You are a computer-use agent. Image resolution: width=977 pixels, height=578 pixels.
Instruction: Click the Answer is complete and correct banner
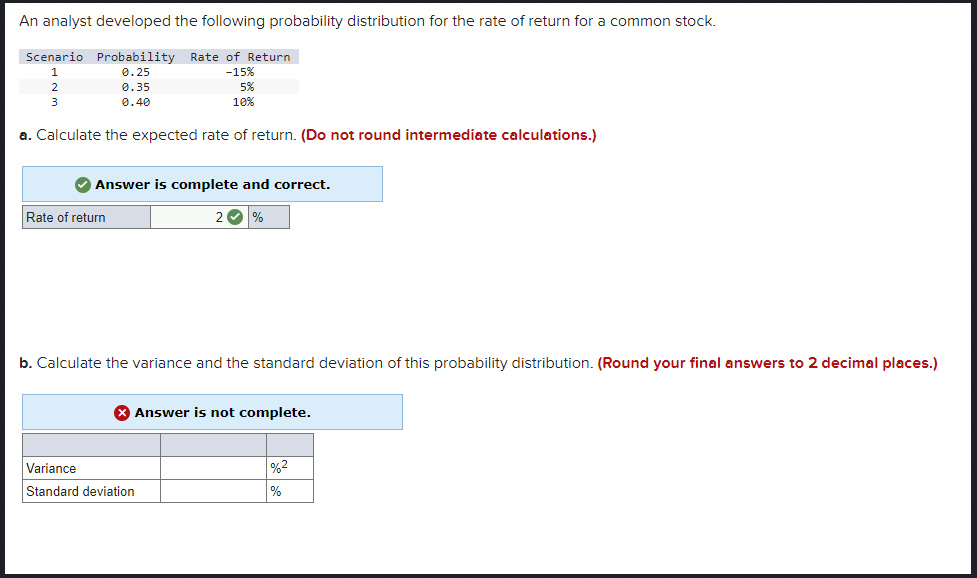202,183
